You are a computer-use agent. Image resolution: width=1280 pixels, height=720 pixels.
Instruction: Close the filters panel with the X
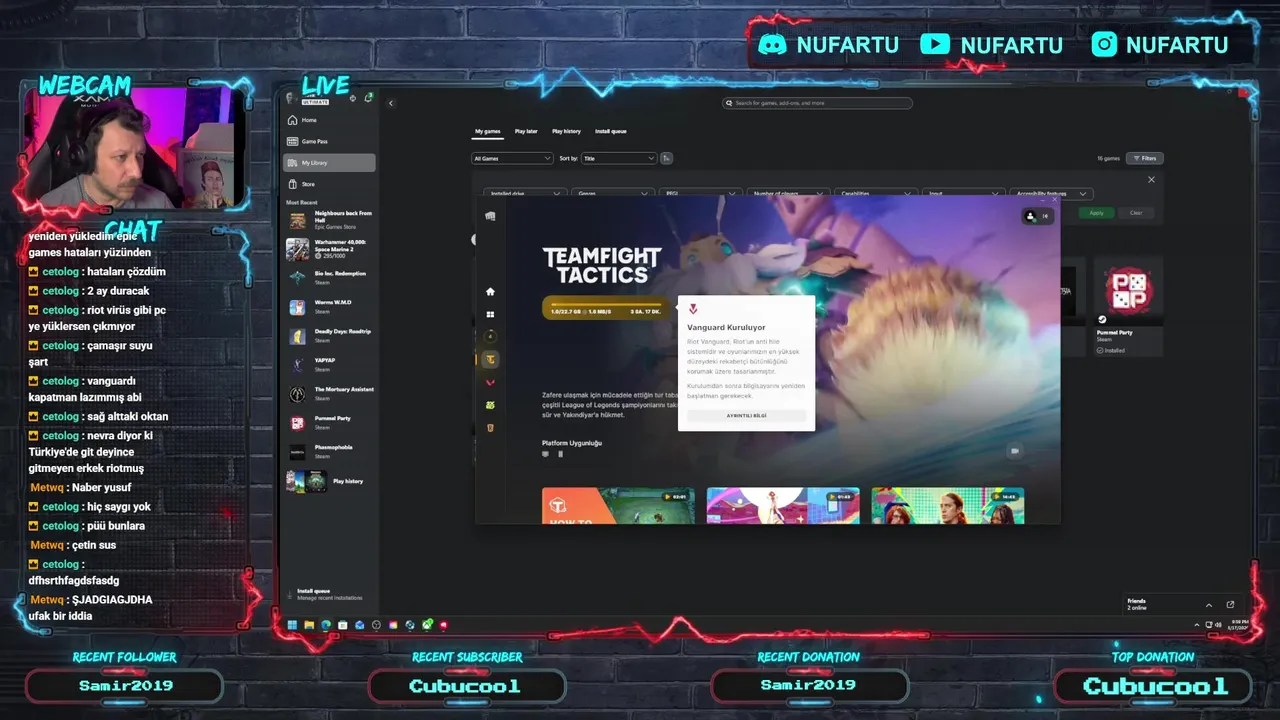(1151, 180)
